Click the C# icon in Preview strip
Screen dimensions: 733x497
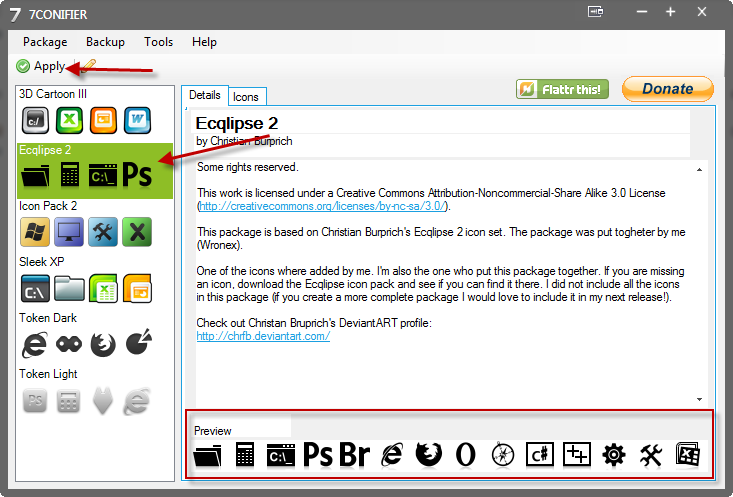(539, 454)
